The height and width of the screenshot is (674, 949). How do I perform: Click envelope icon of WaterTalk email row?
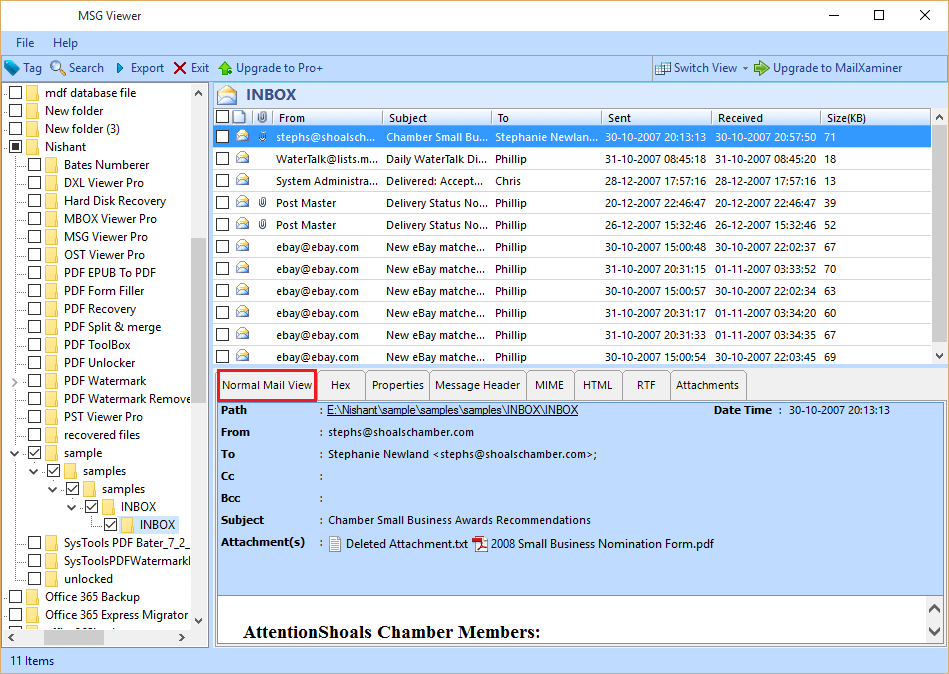[x=242, y=158]
